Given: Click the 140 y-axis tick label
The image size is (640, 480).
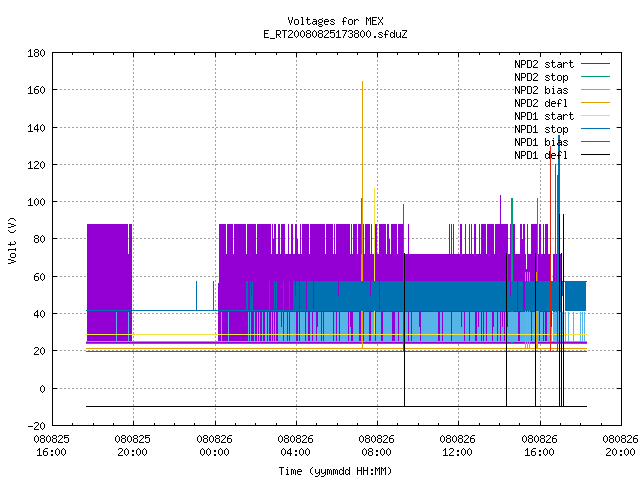Looking at the screenshot, I should tap(36, 128).
